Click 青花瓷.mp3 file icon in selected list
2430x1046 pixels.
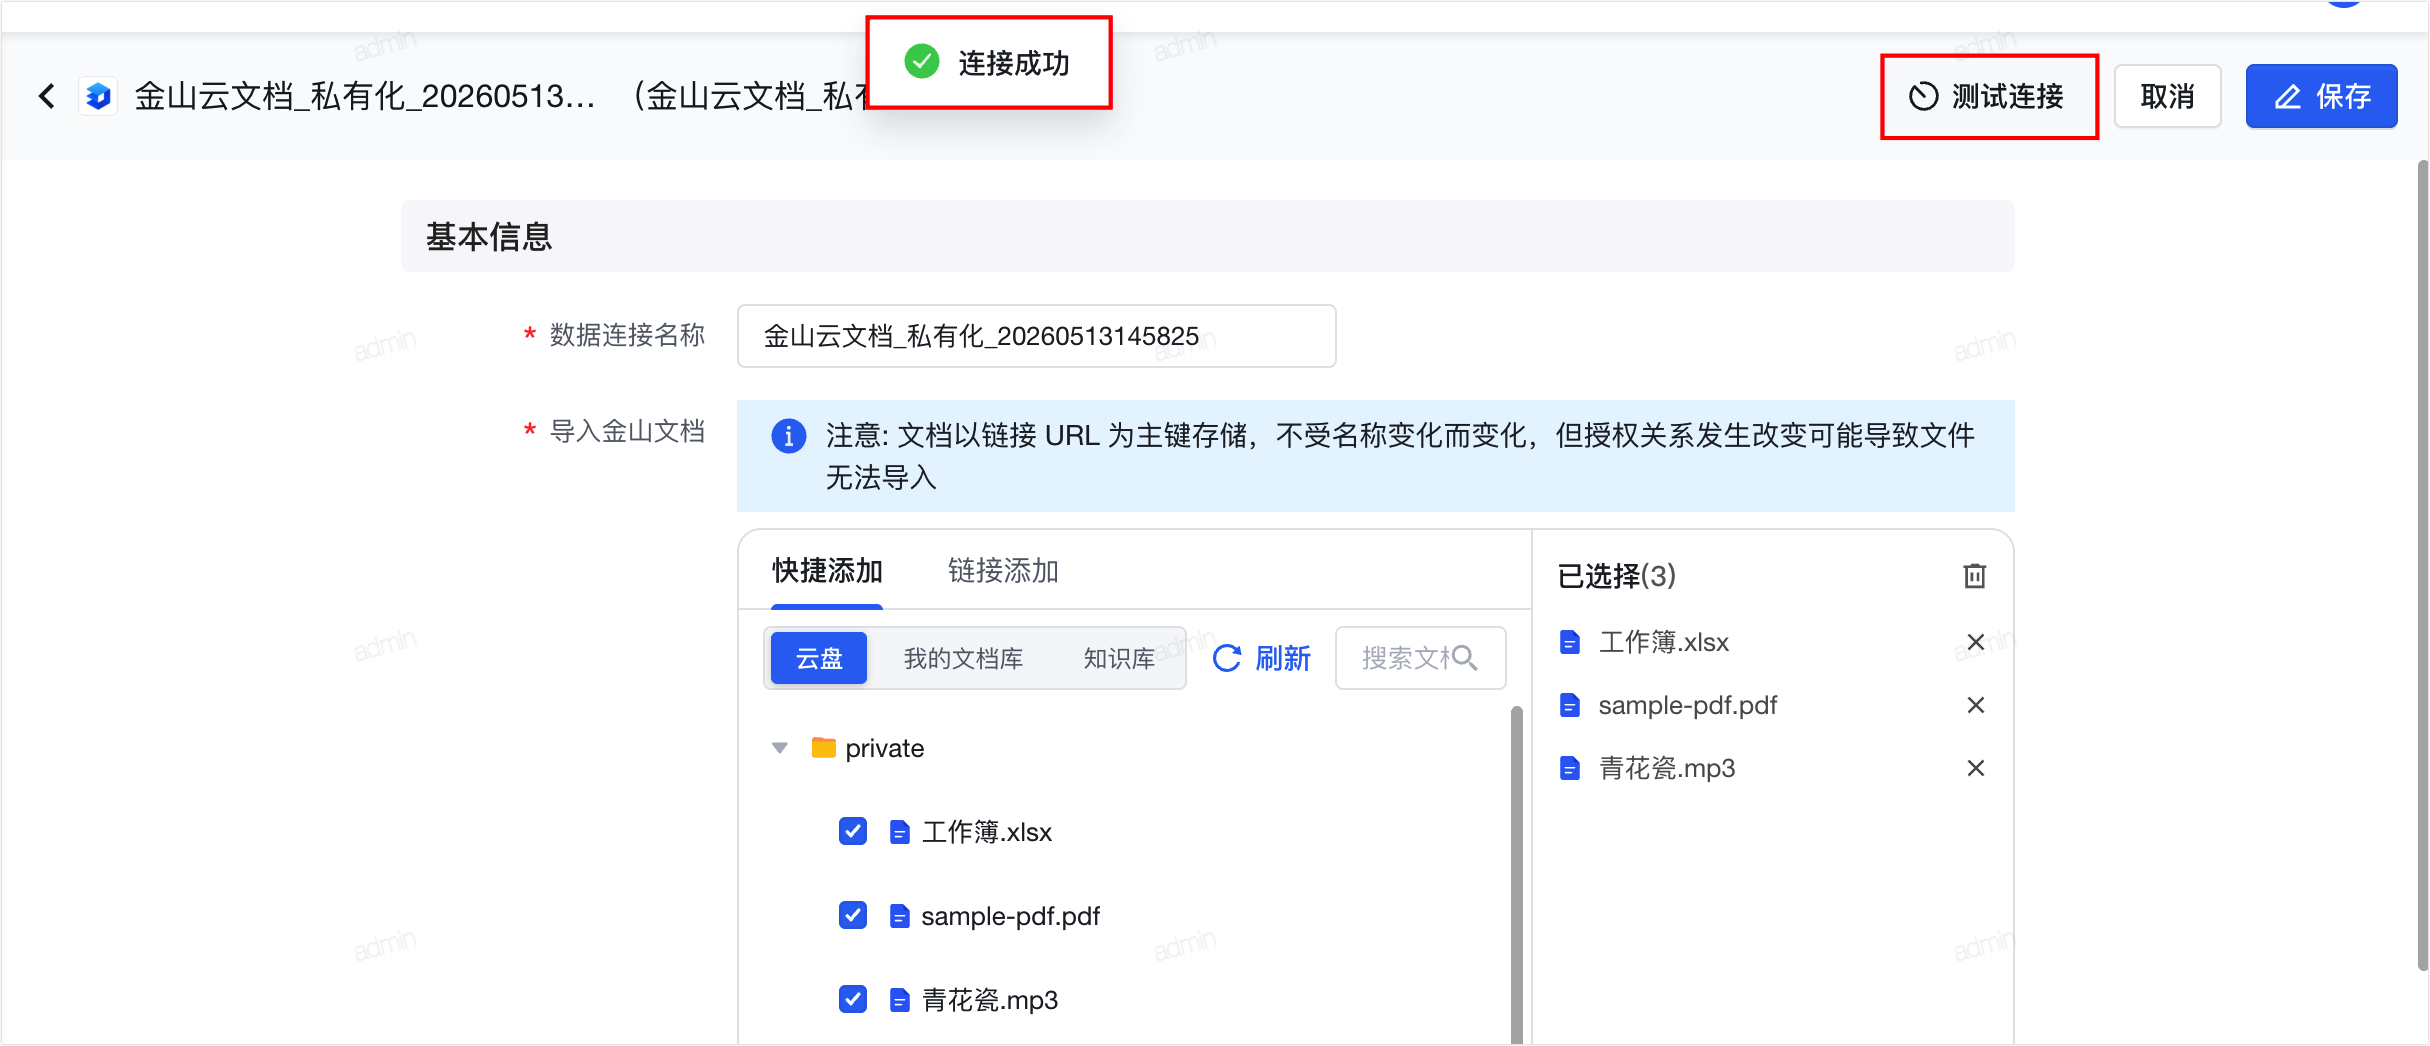[1570, 768]
